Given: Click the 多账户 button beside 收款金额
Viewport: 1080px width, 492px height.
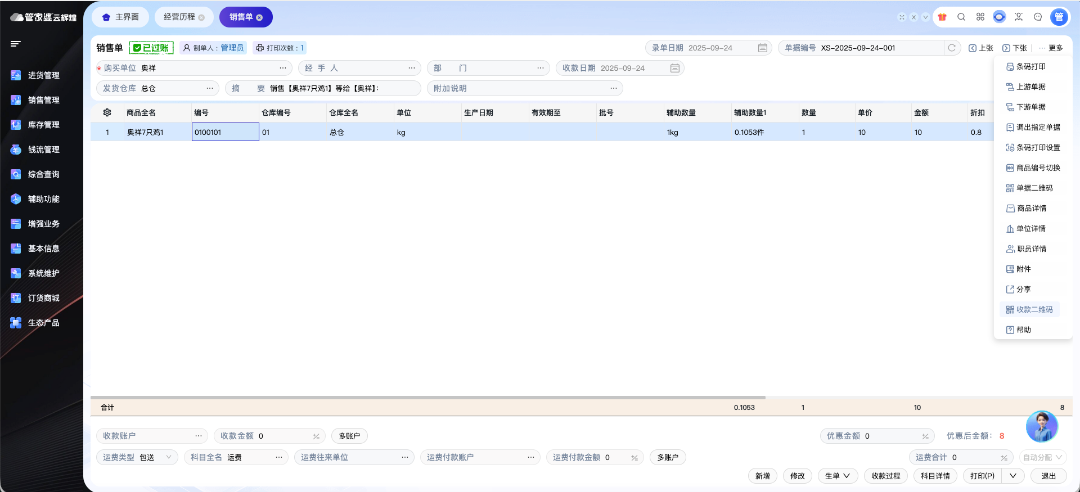Looking at the screenshot, I should 349,436.
